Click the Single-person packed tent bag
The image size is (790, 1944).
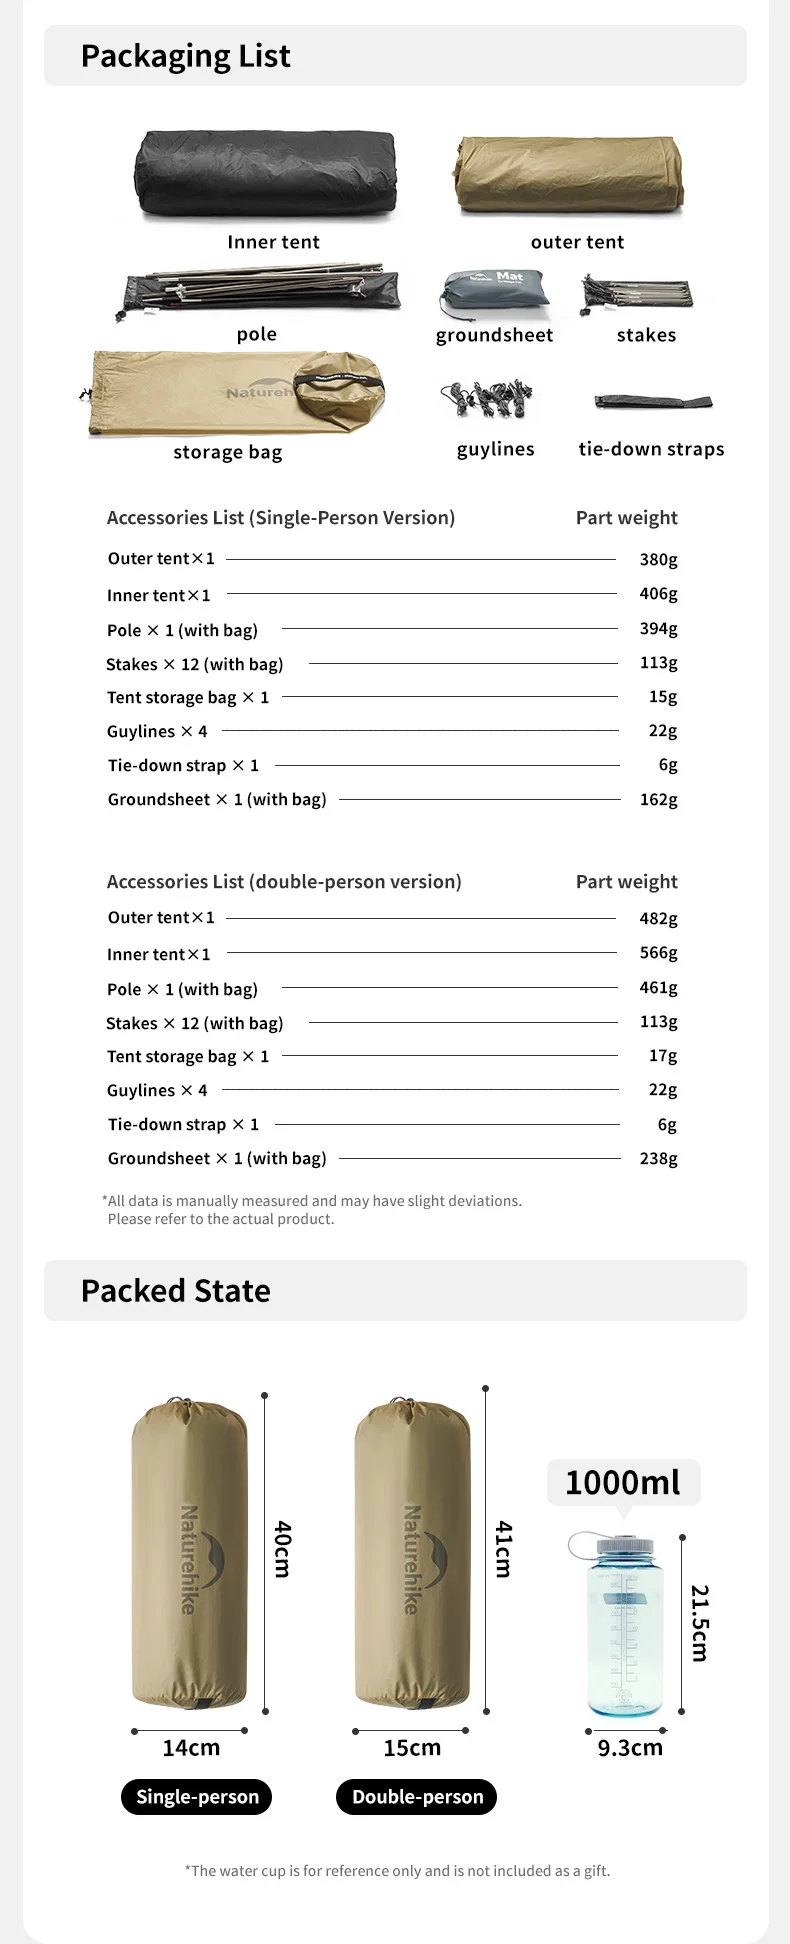(189, 1555)
